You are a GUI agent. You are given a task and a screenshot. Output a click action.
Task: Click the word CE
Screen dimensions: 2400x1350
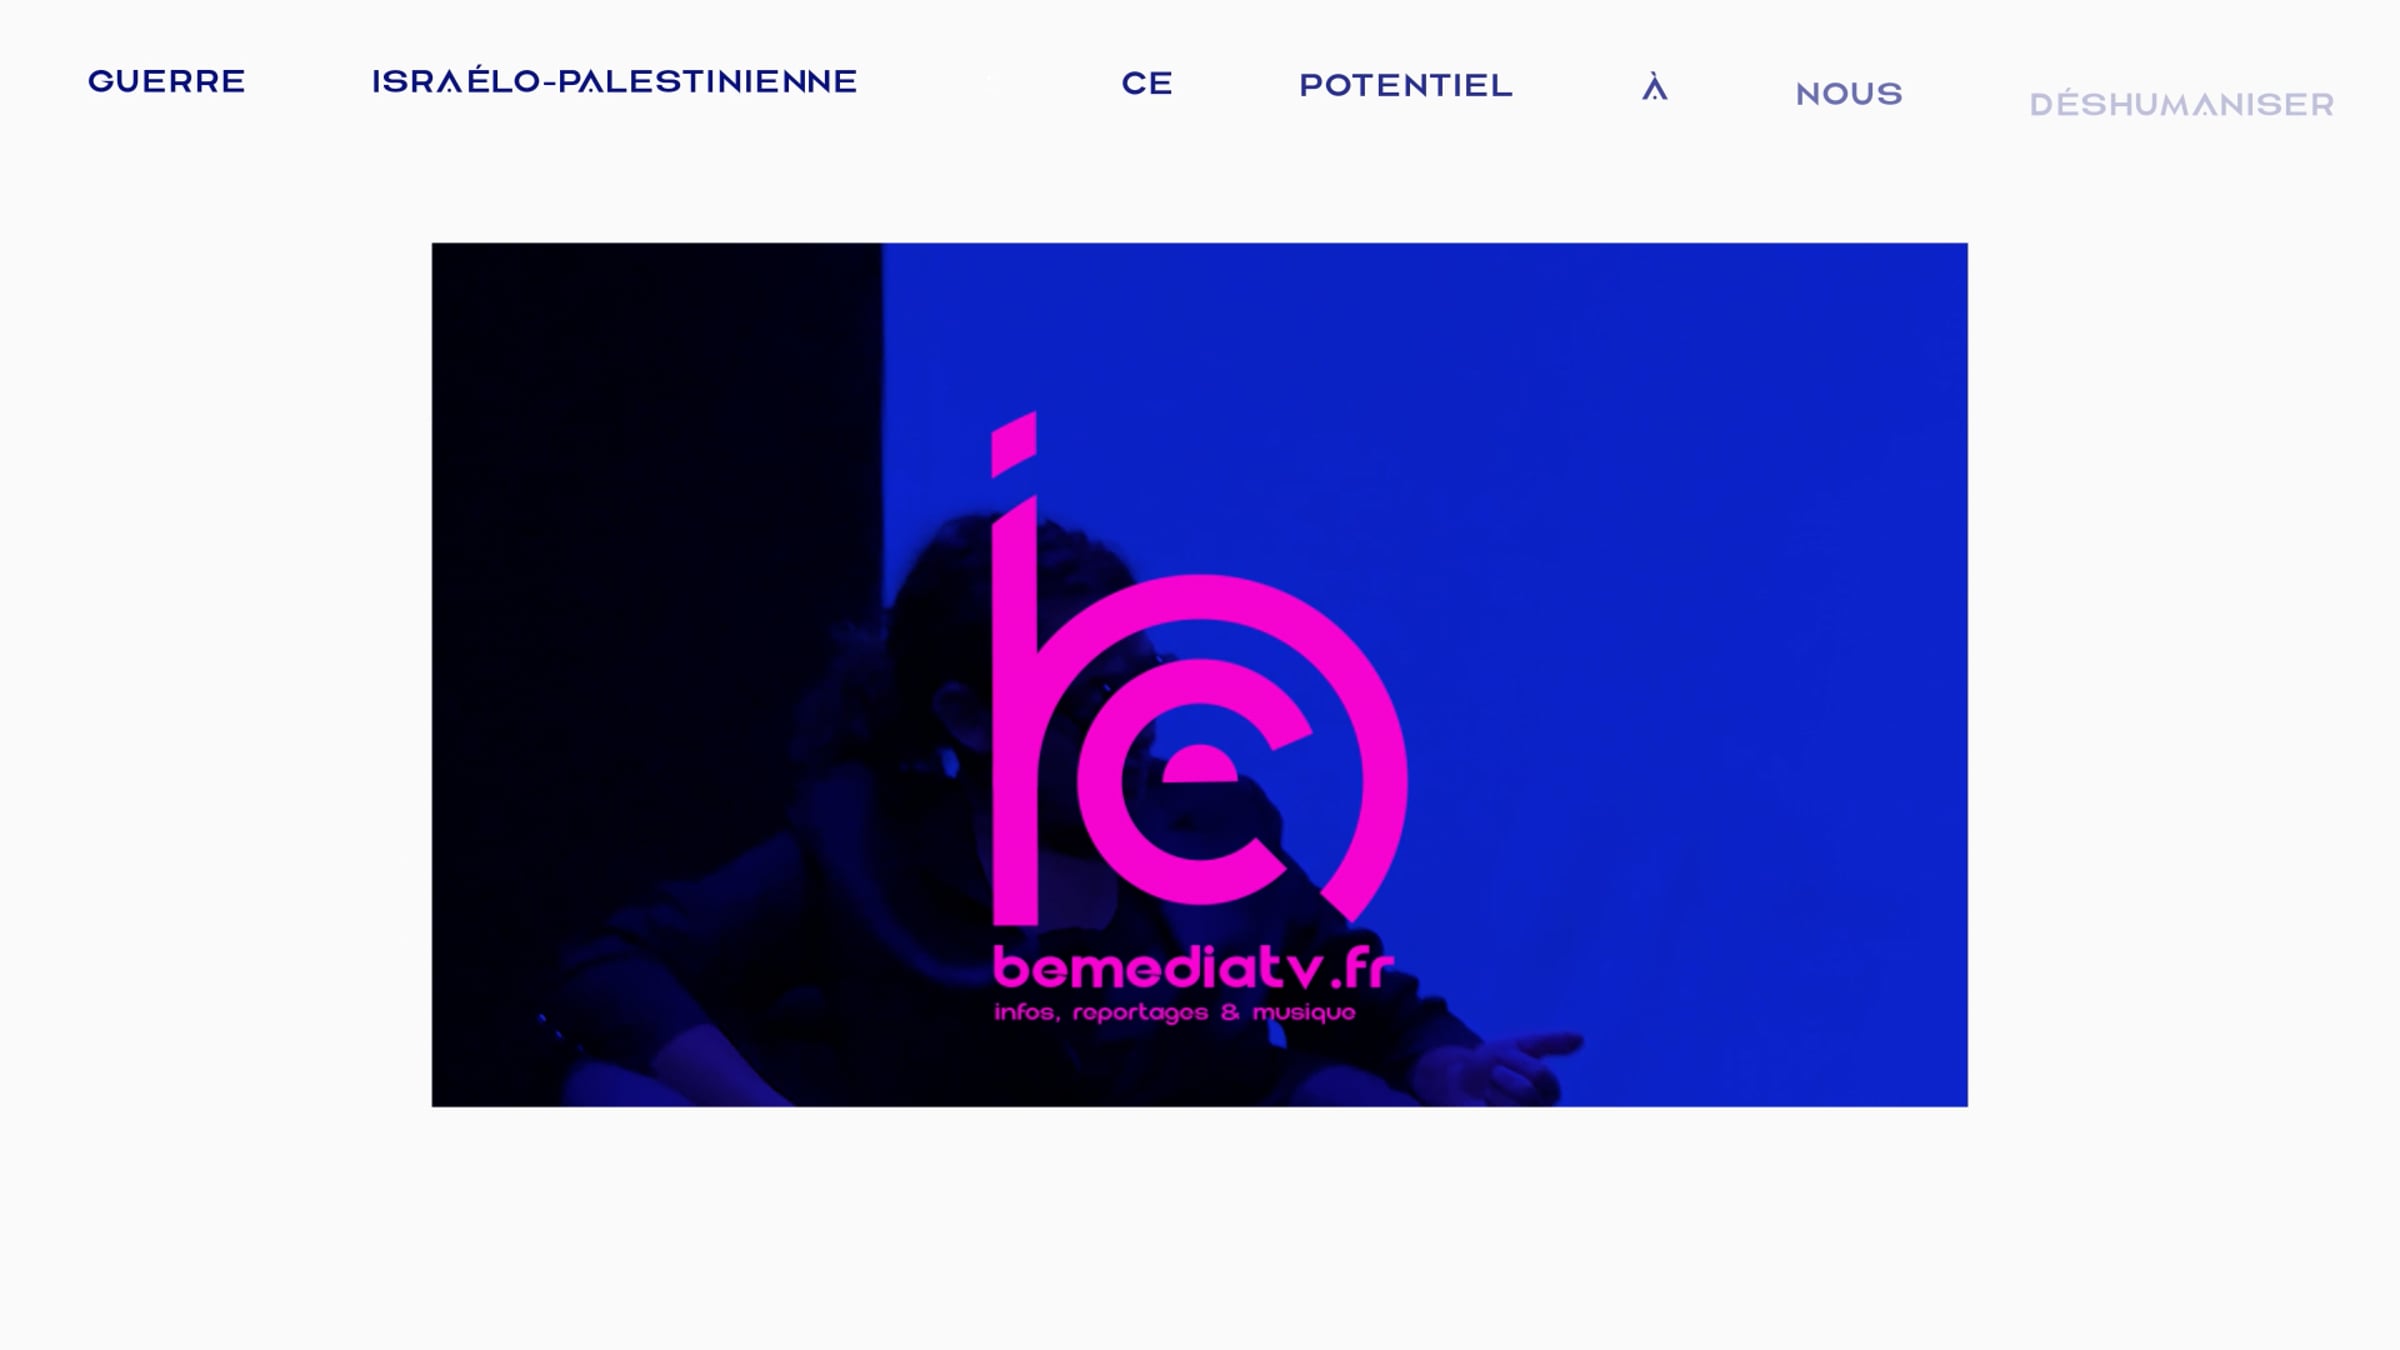point(1146,83)
